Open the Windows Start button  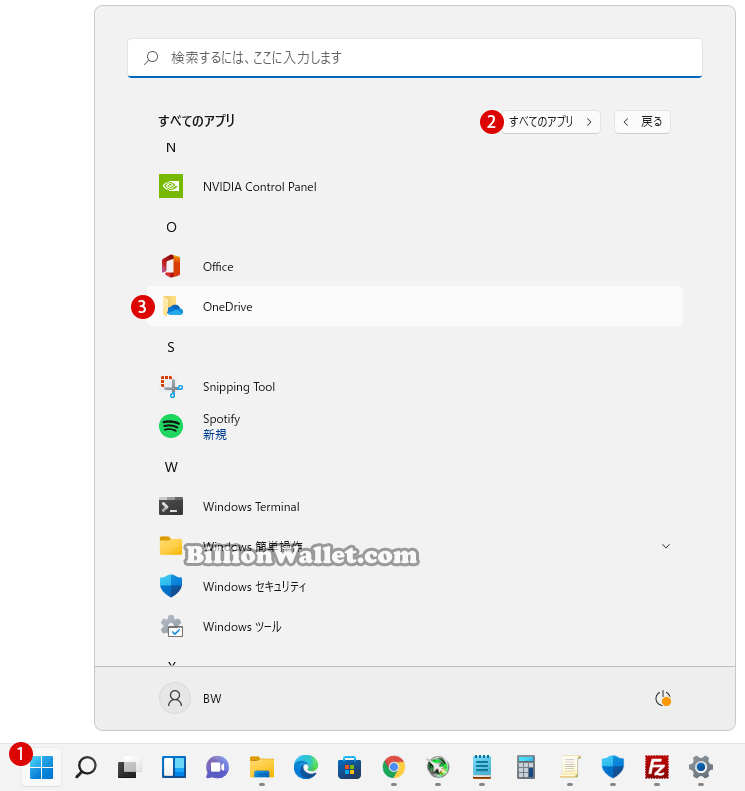point(41,768)
